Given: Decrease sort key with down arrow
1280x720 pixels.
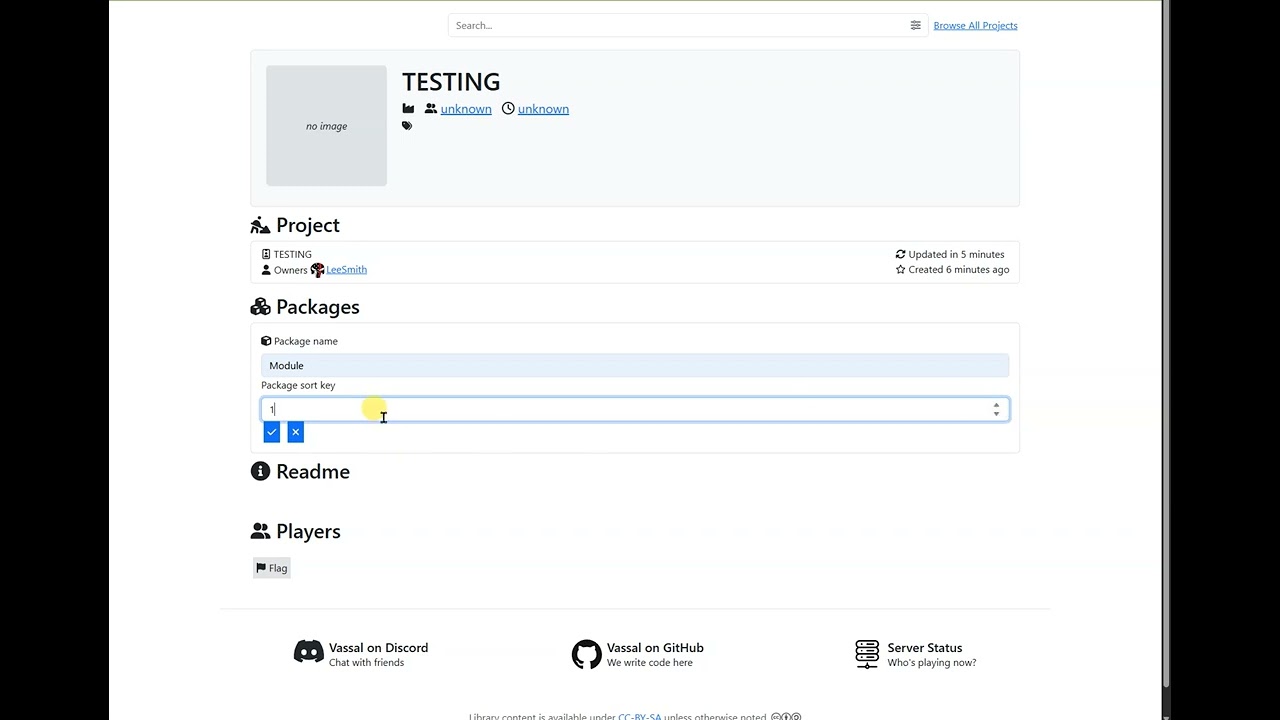Looking at the screenshot, I should 996,414.
